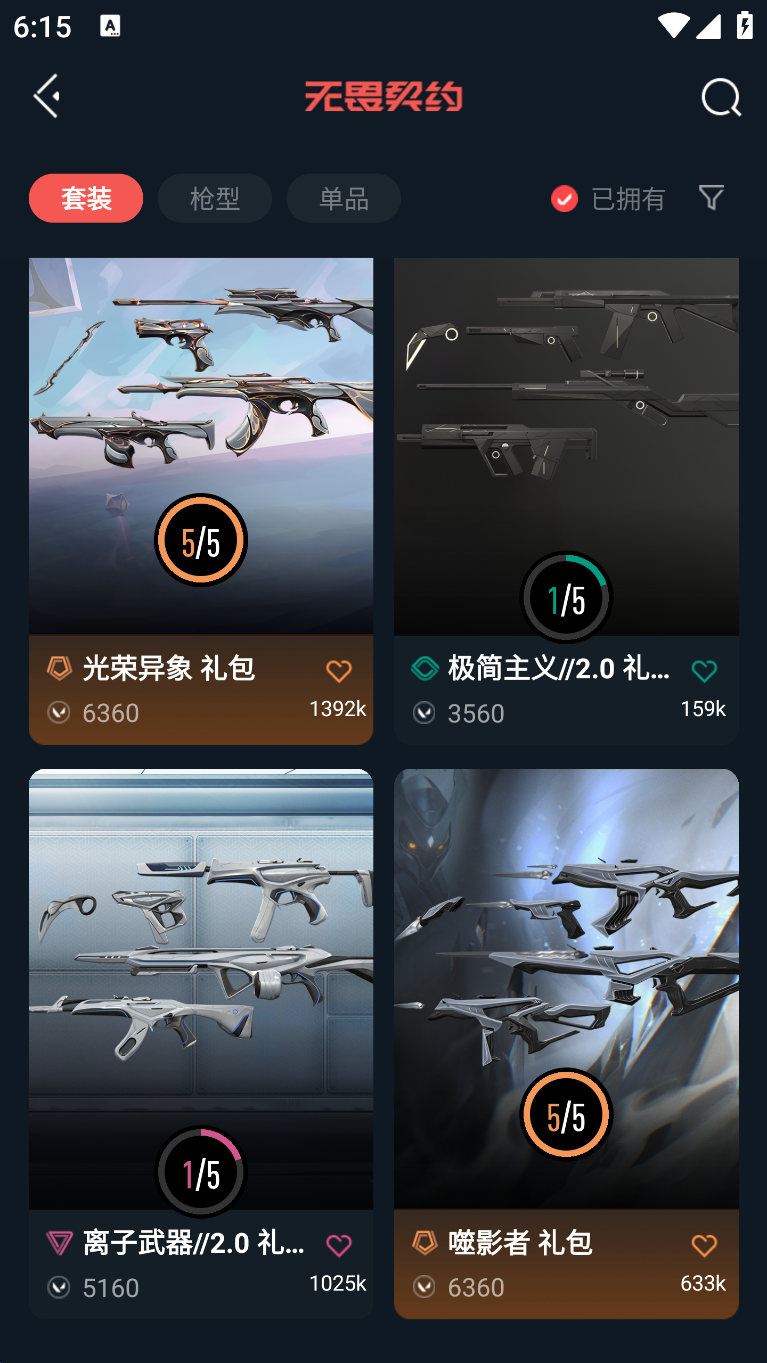Favorite the 光荣异象 礼包 bundle heart
The height and width of the screenshot is (1363, 767).
(x=339, y=671)
